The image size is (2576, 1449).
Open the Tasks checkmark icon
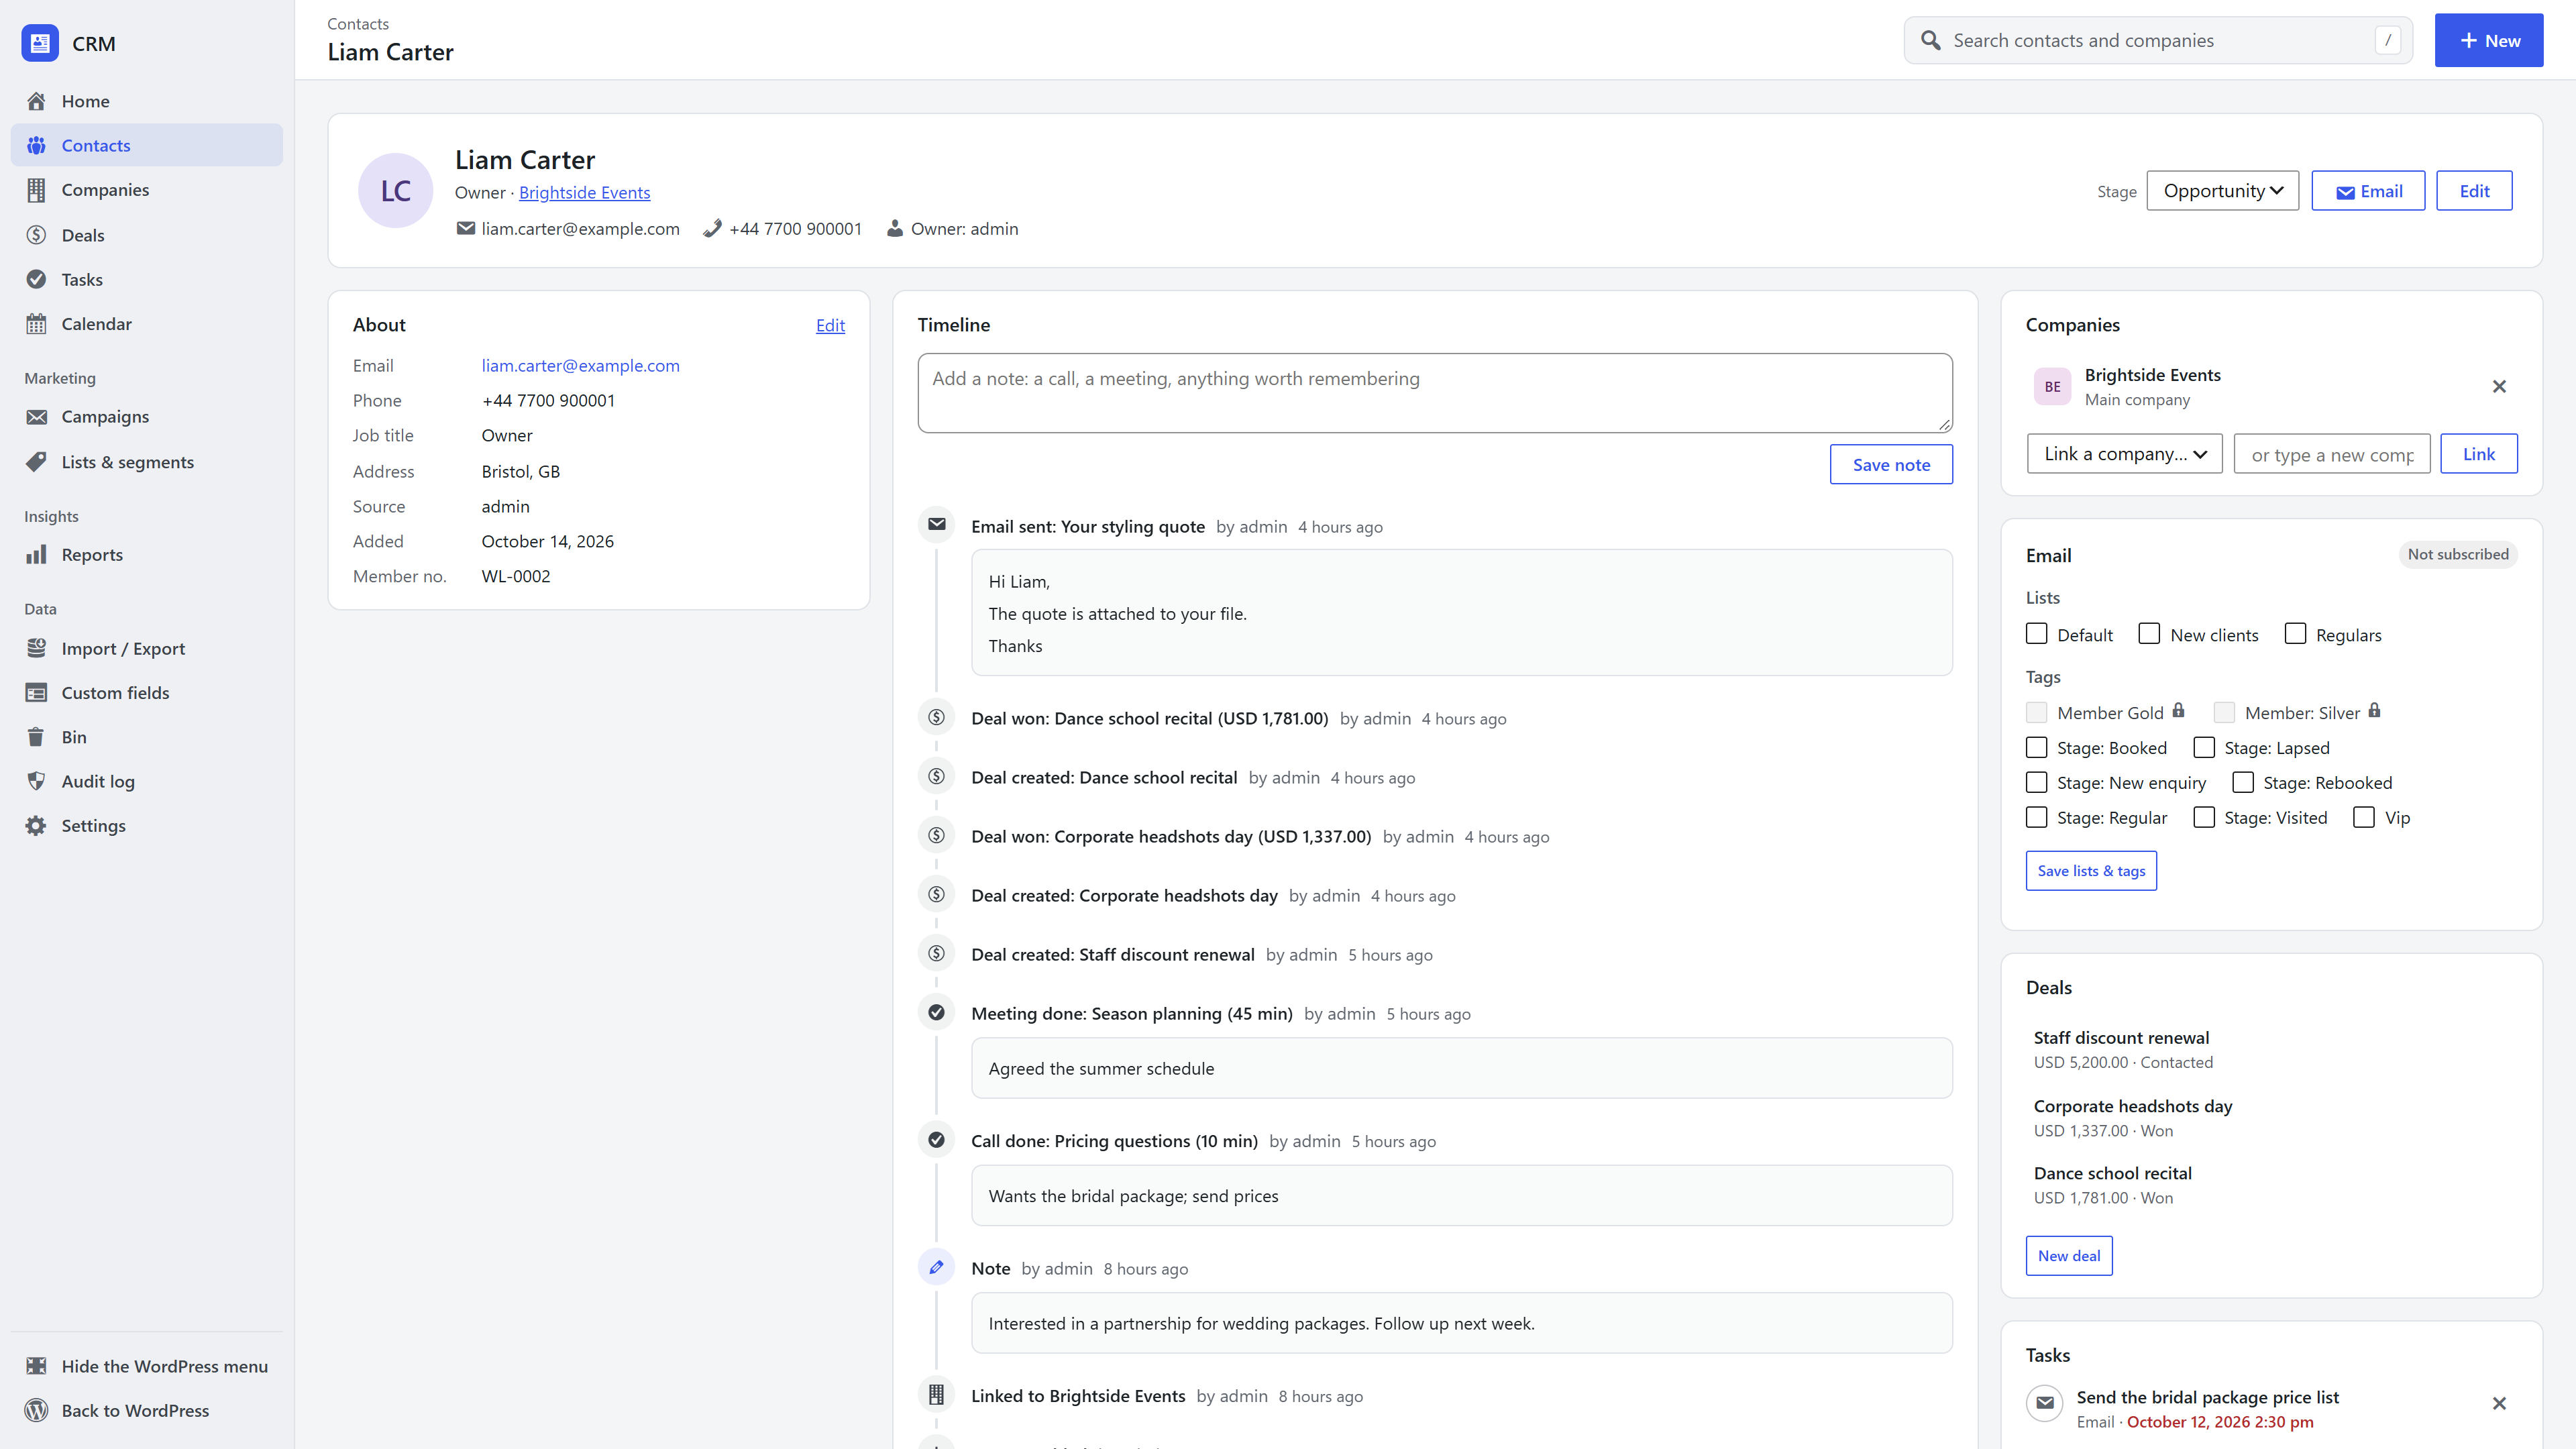[37, 279]
